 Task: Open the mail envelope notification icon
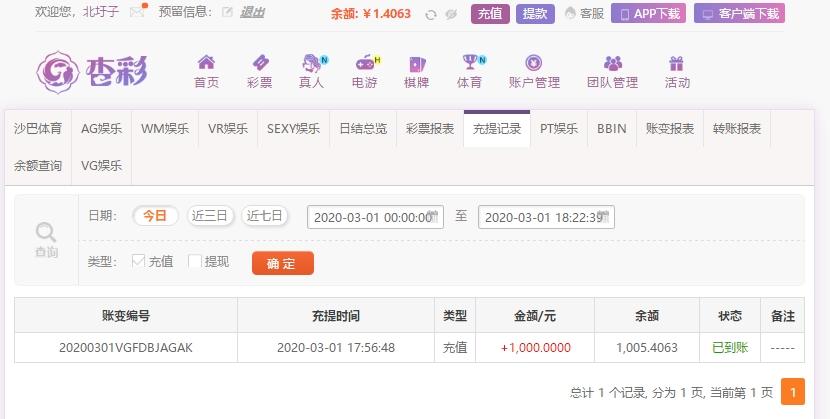pos(138,12)
